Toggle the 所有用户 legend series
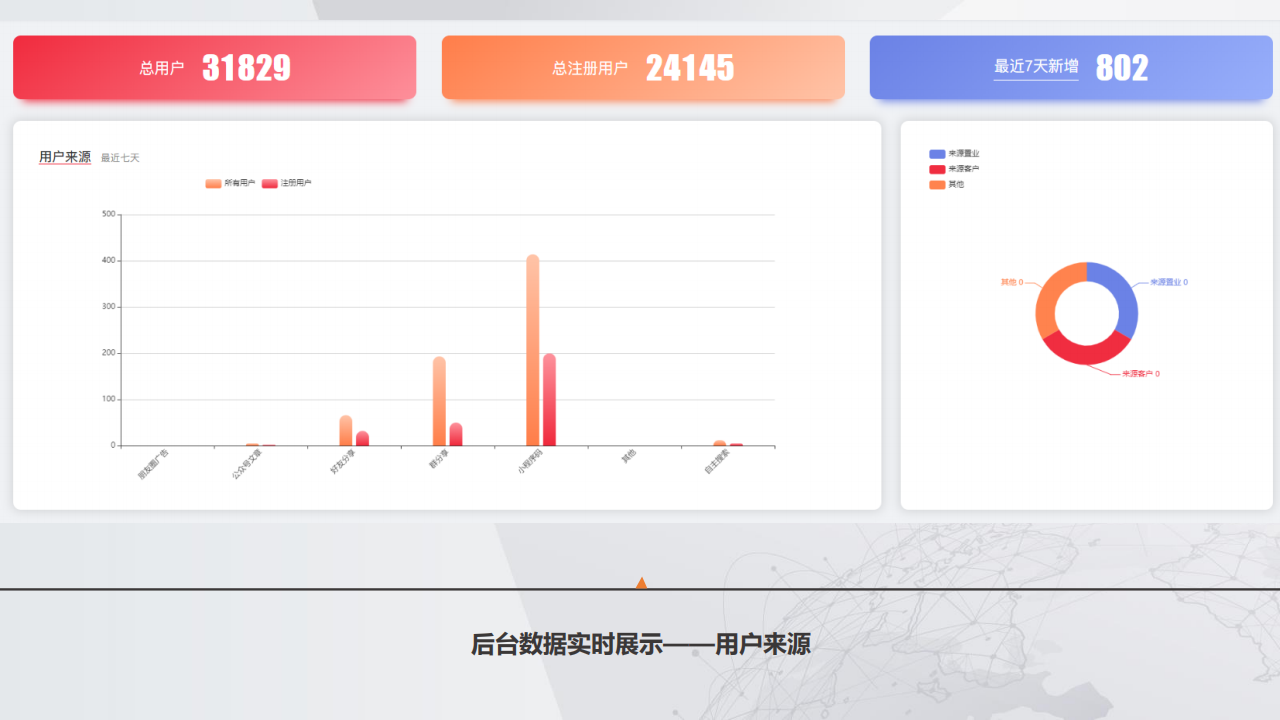Image resolution: width=1280 pixels, height=720 pixels. 230,183
